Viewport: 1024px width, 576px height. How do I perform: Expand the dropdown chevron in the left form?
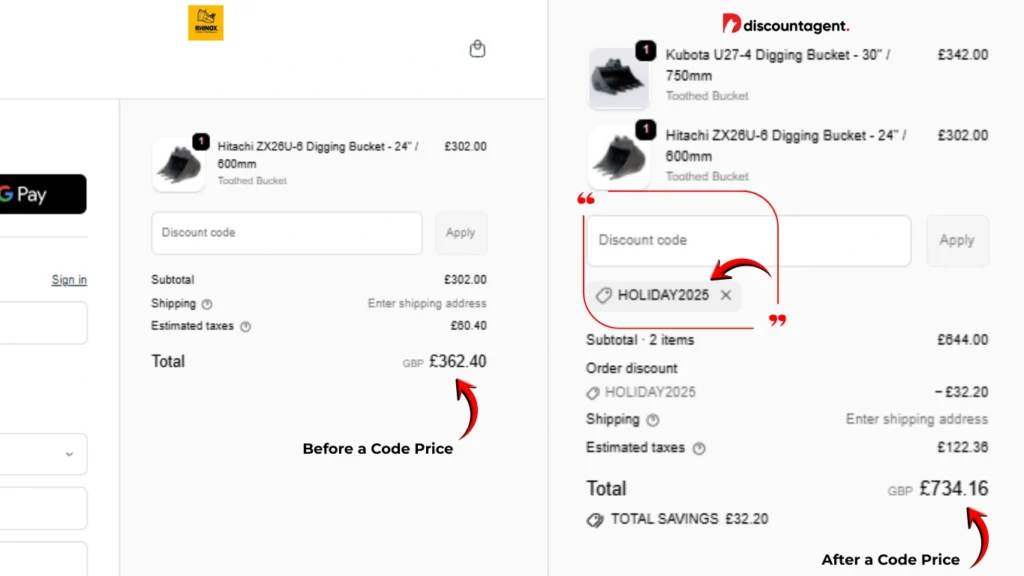click(x=69, y=454)
